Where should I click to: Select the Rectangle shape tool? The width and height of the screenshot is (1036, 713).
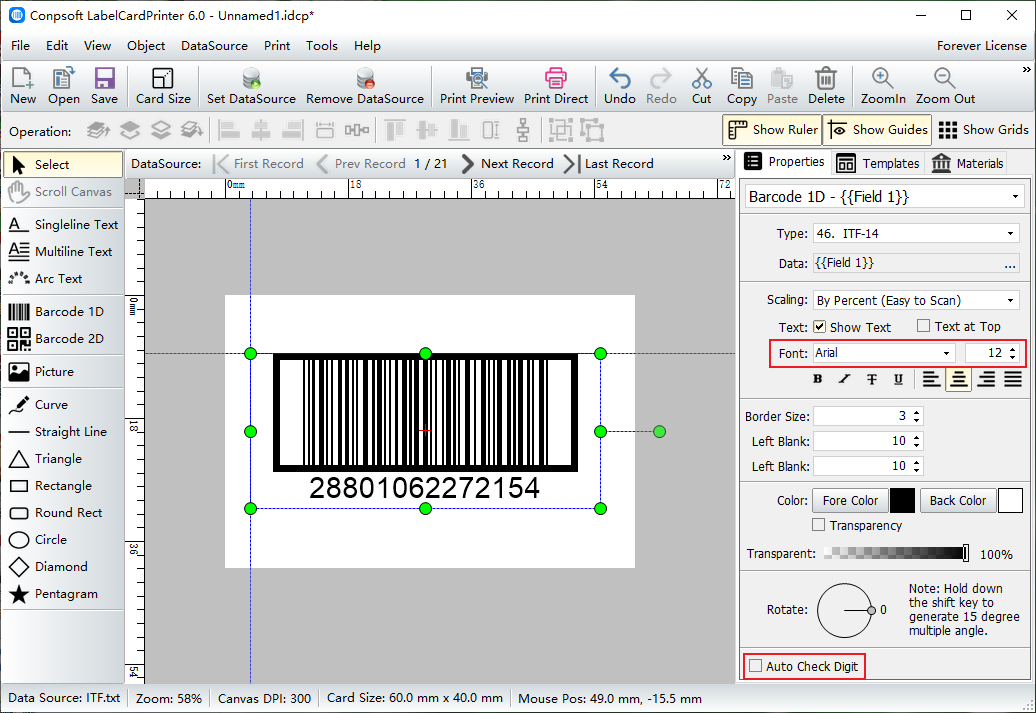[63, 486]
